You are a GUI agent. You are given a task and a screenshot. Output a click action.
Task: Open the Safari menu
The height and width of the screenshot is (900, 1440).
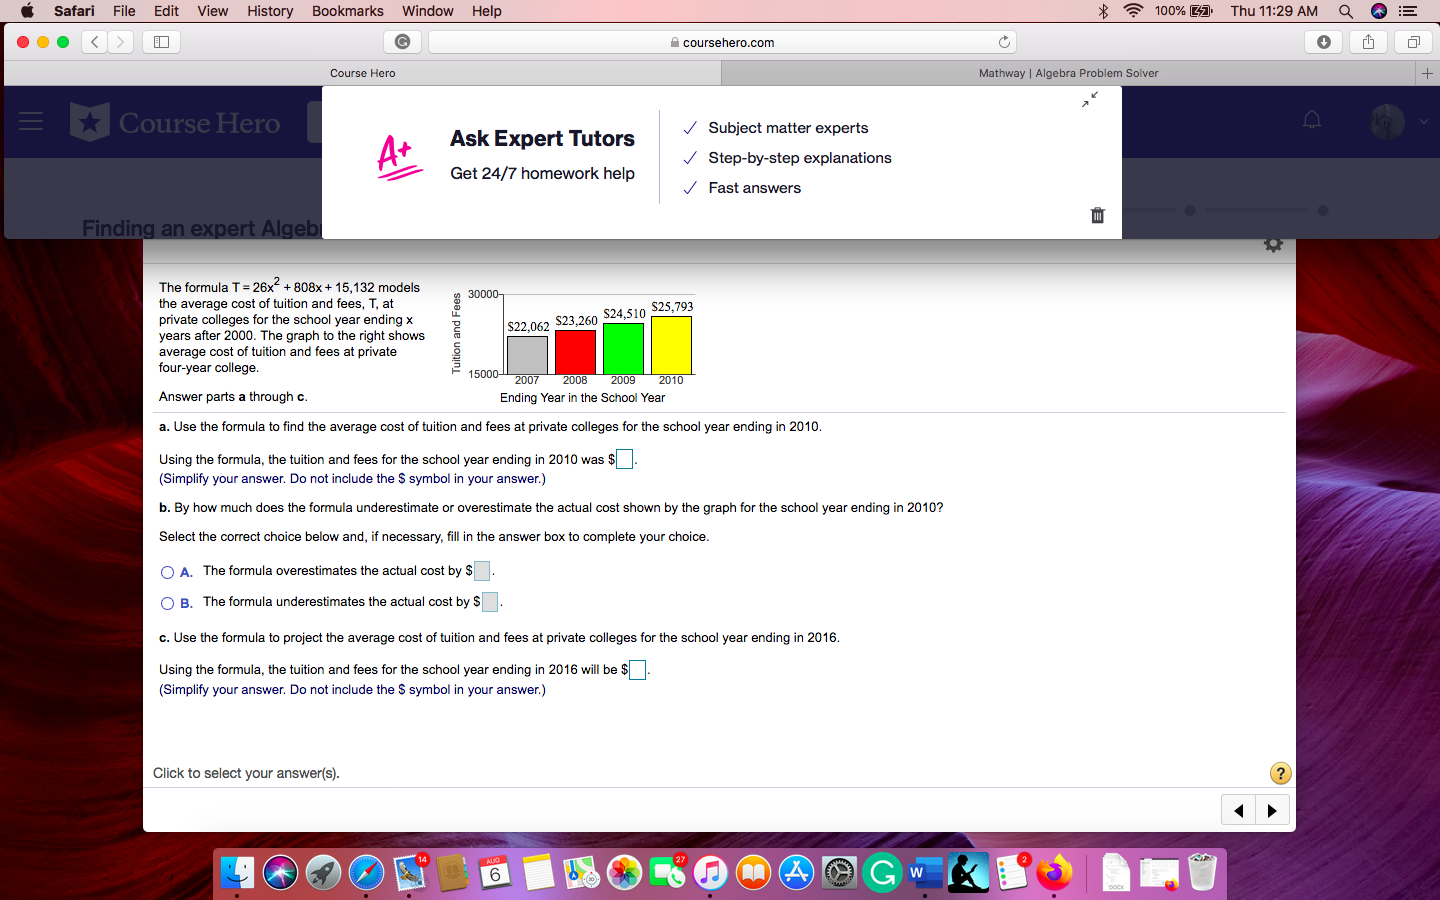click(74, 11)
